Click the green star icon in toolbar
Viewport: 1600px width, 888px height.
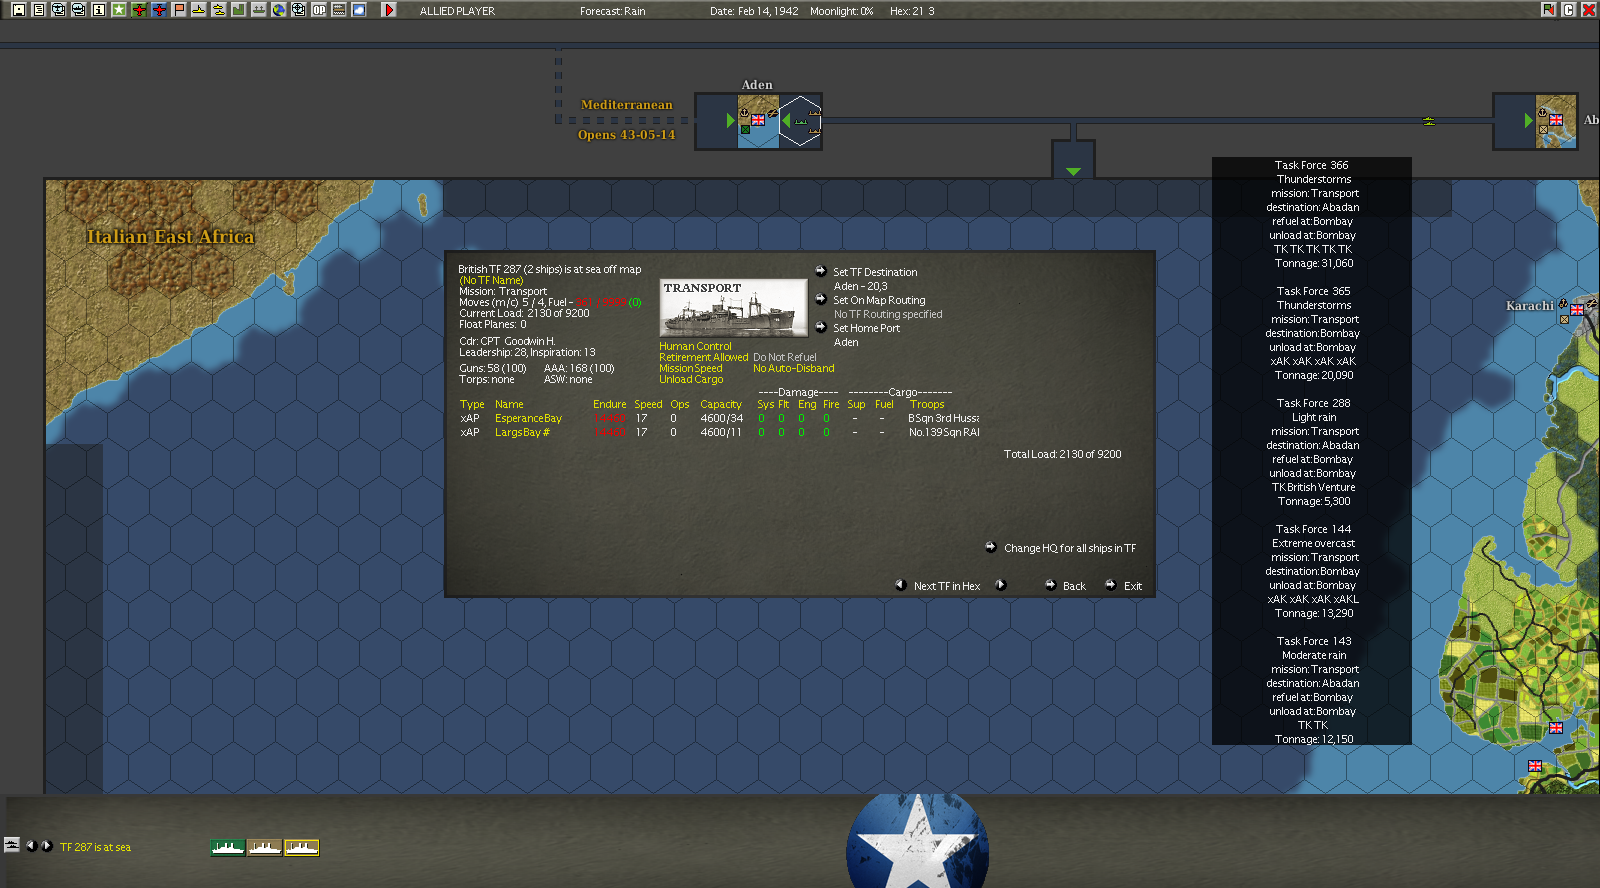tap(119, 10)
